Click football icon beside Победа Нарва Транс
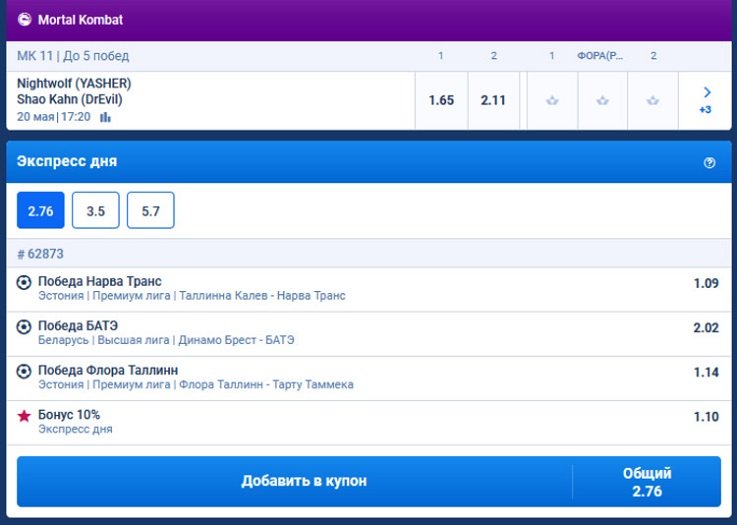The height and width of the screenshot is (525, 737). [24, 282]
